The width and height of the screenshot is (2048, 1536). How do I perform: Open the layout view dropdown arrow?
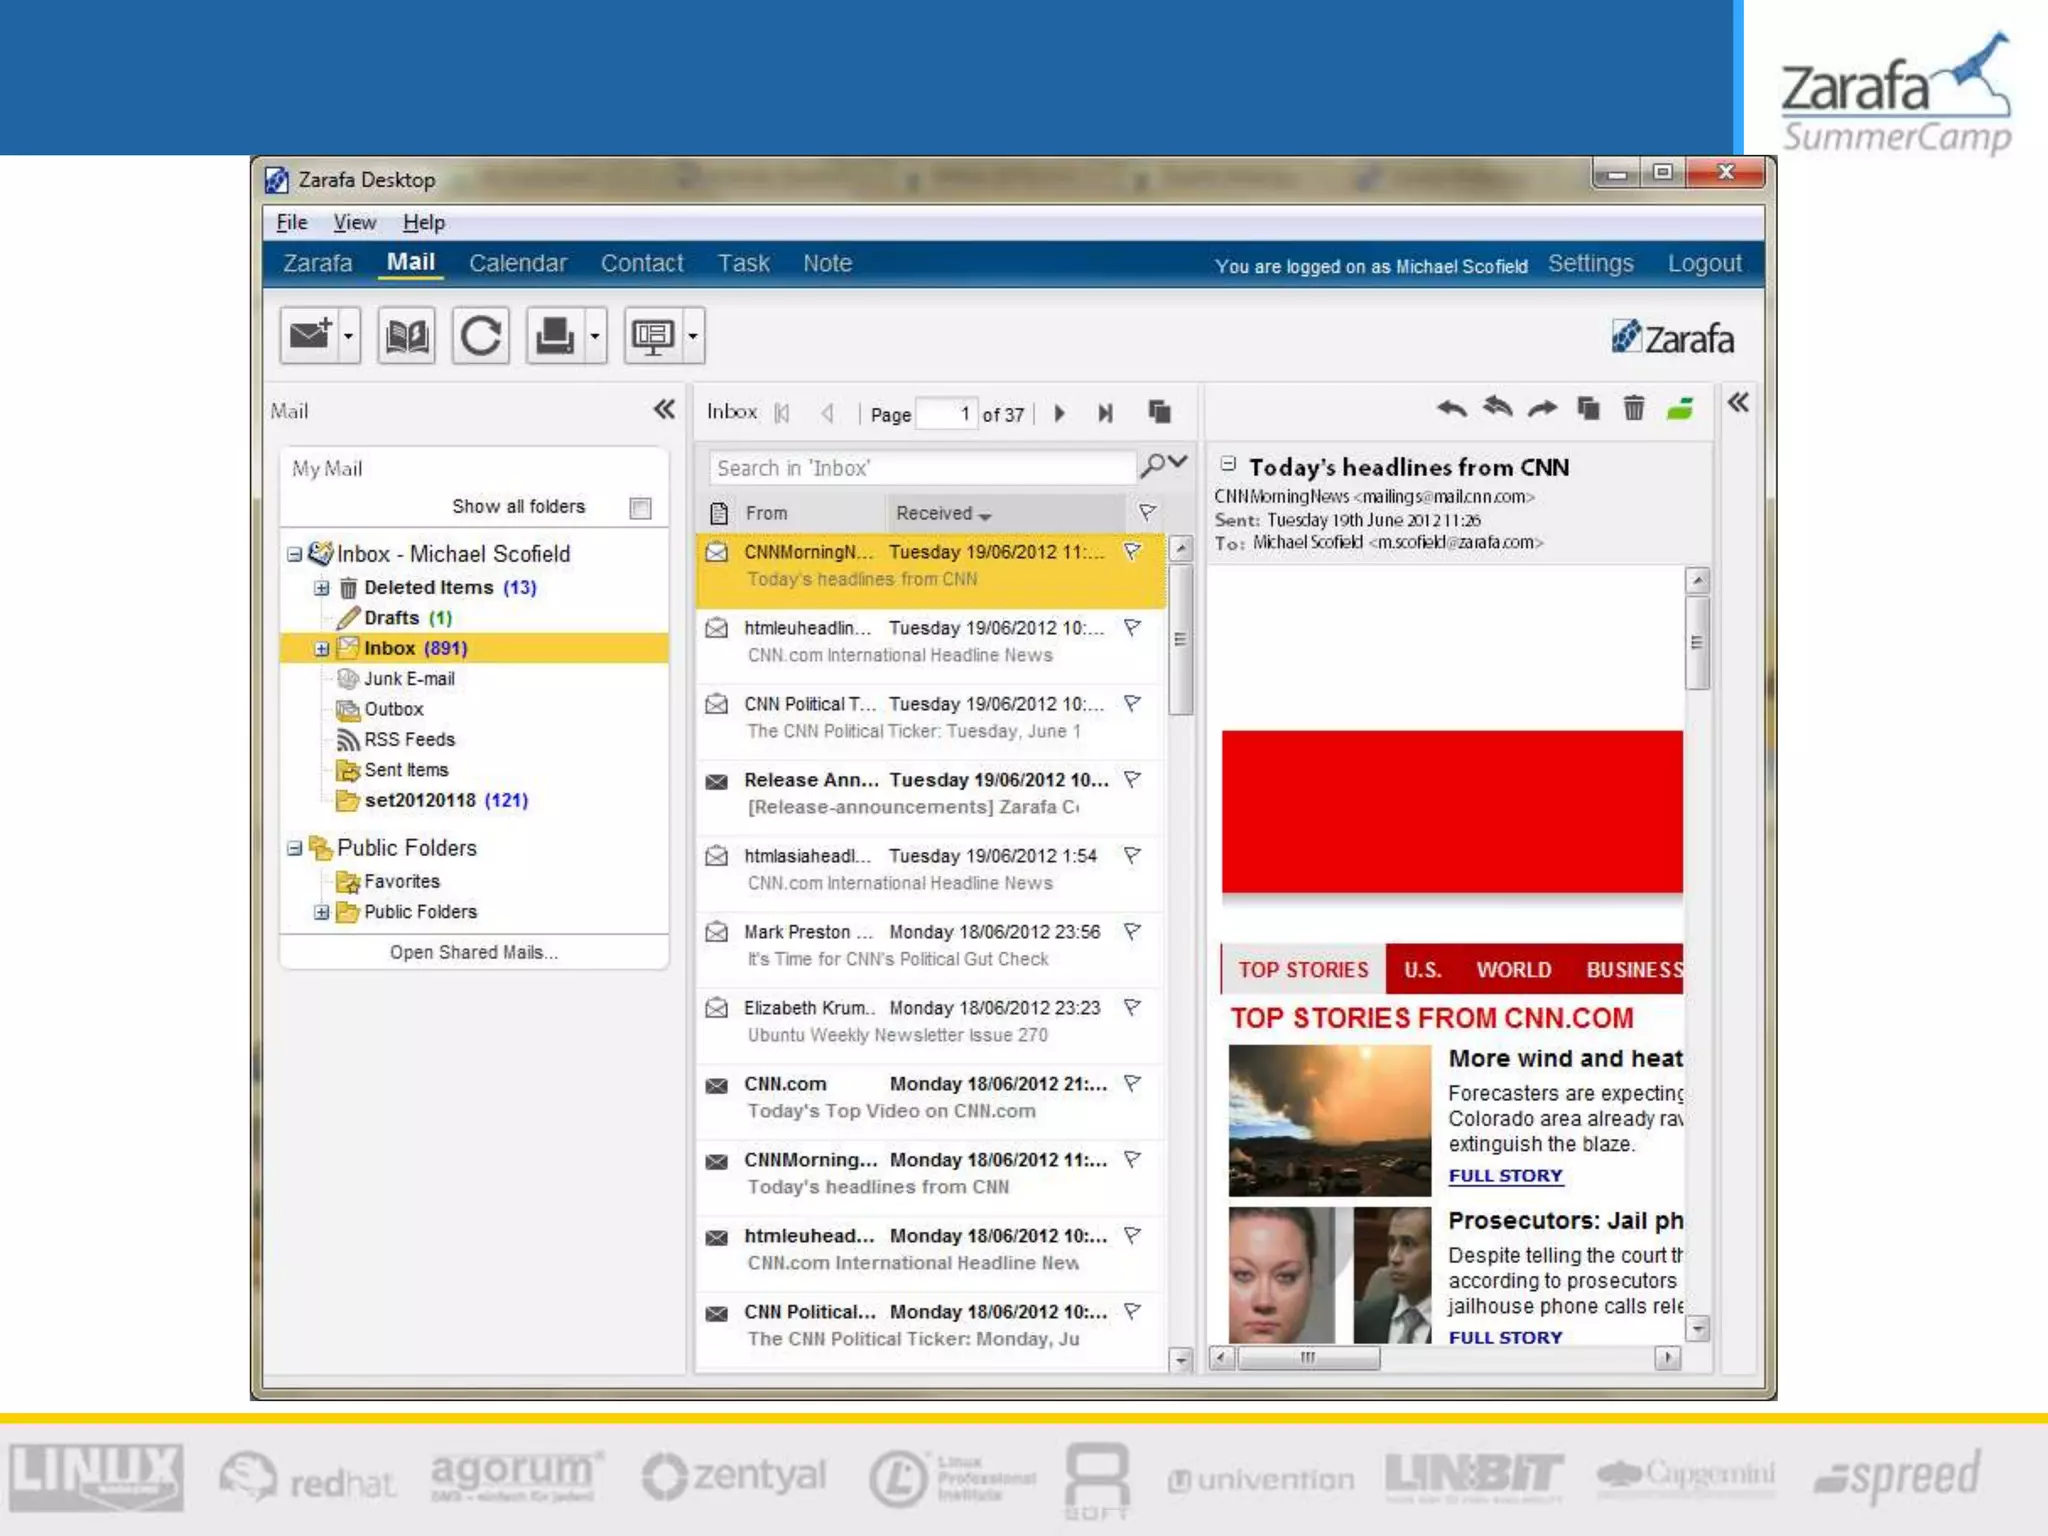692,336
